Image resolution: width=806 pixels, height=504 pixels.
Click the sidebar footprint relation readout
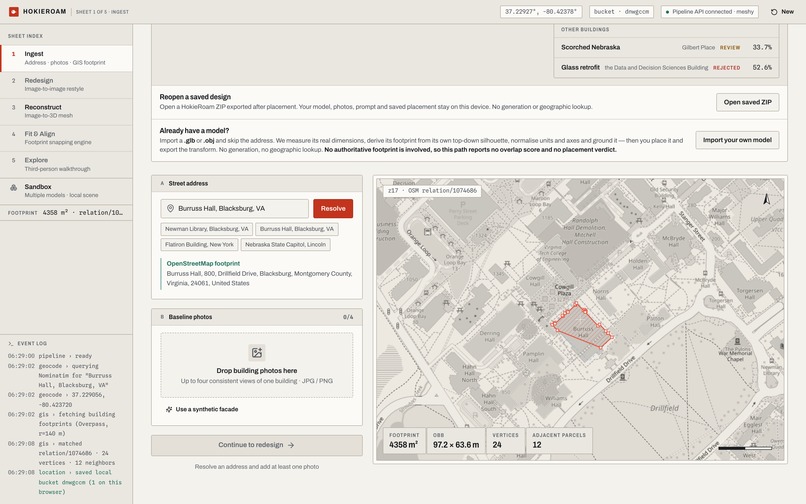(66, 212)
